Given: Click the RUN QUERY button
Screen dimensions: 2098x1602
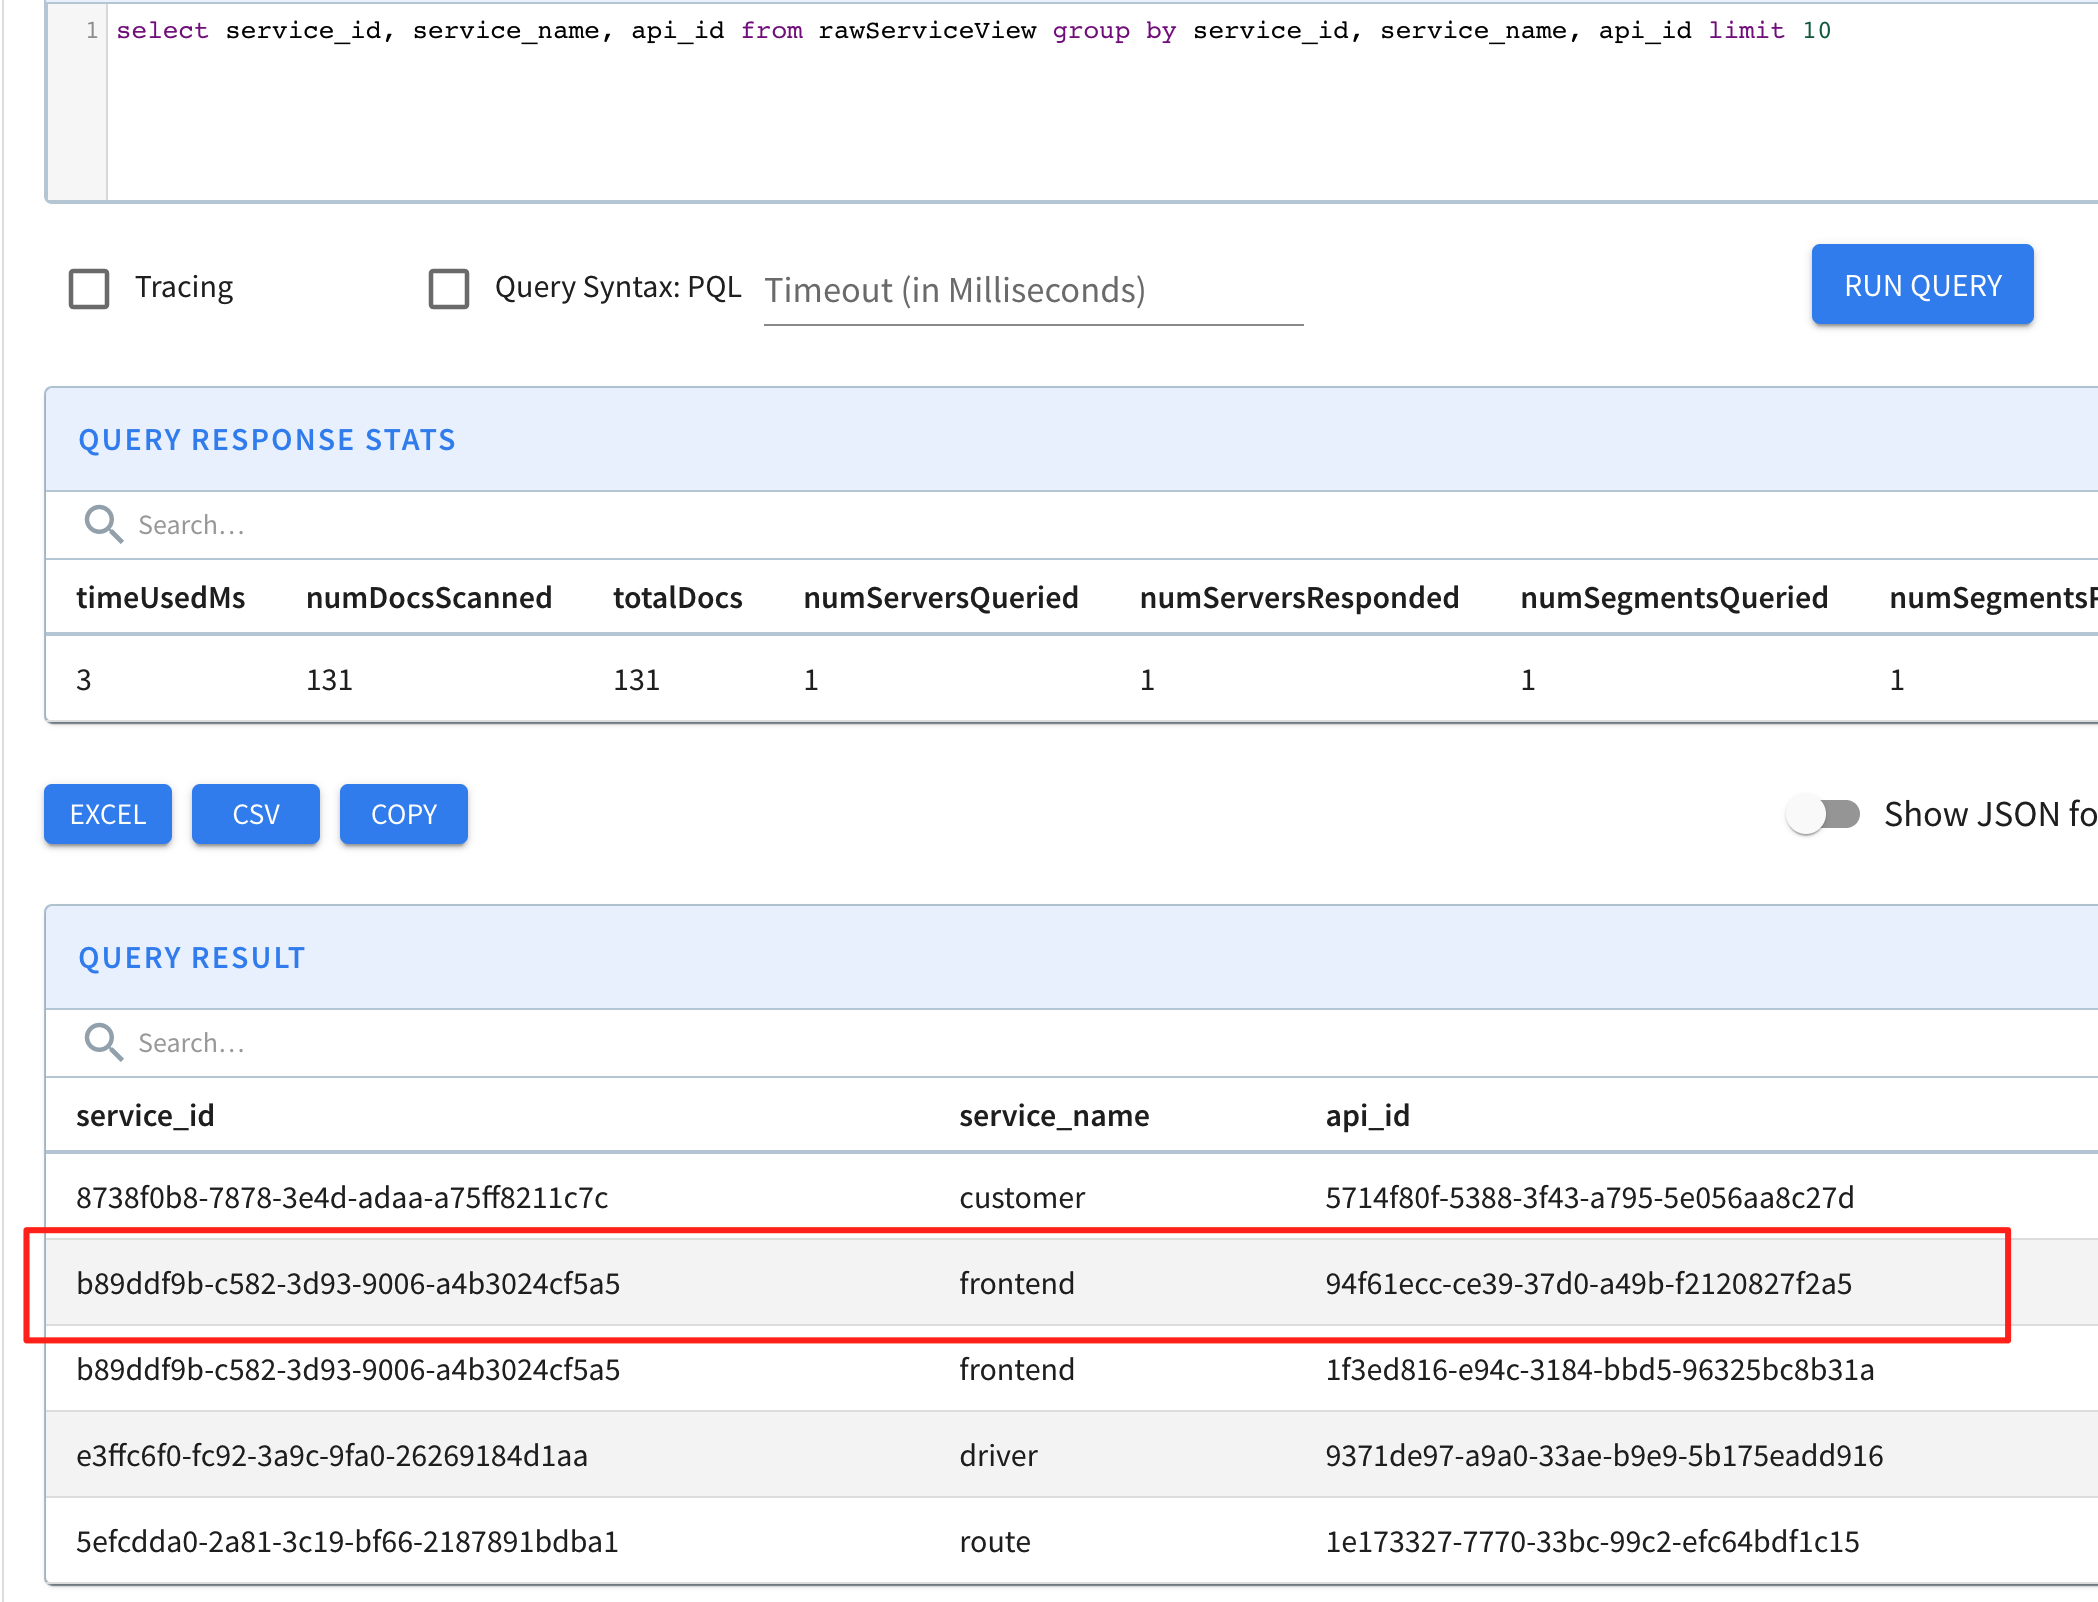Looking at the screenshot, I should 1921,284.
